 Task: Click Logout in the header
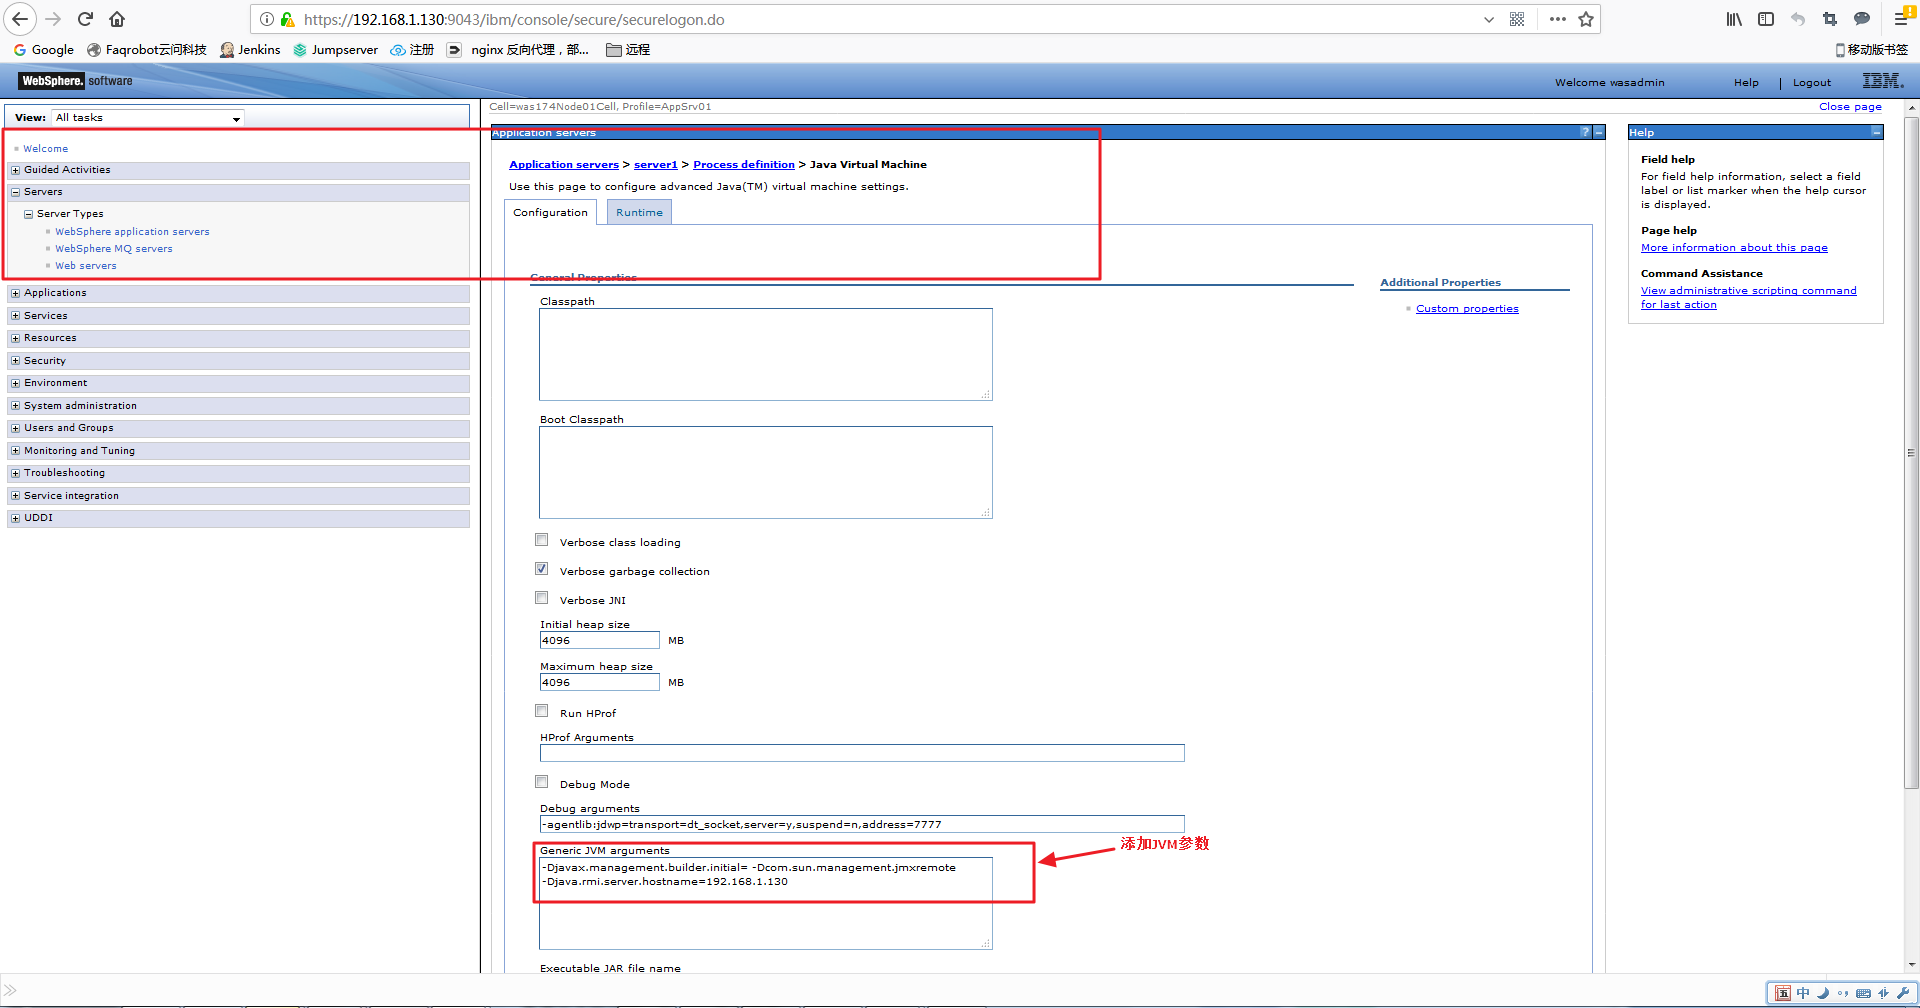1812,83
